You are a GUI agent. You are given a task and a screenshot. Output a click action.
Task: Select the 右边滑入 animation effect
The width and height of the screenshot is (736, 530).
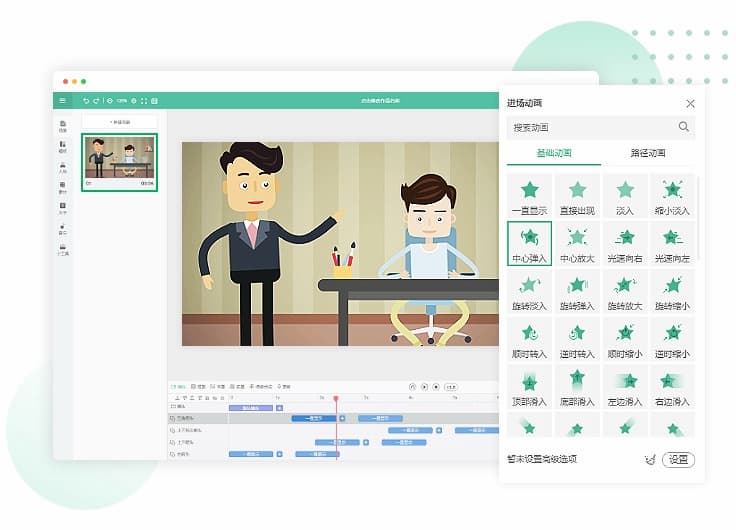click(673, 386)
